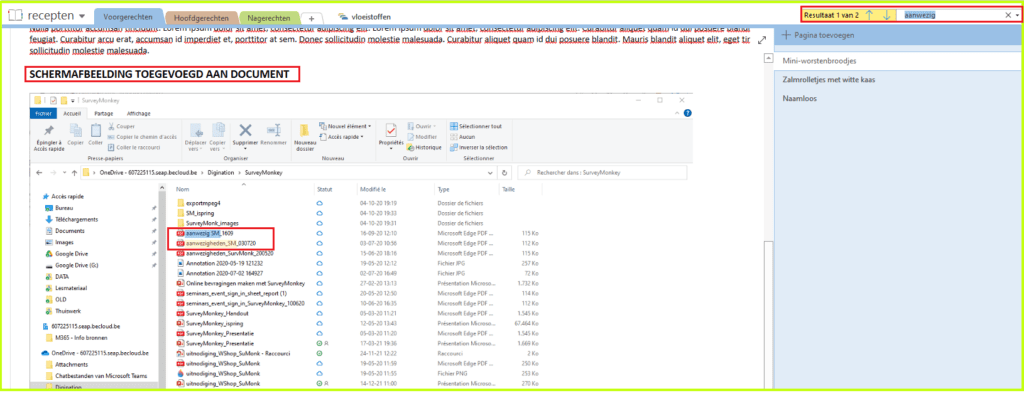This screenshot has height=393, width=1024.
Task: Choose Sélectionner tout in the ribbon
Action: click(475, 126)
